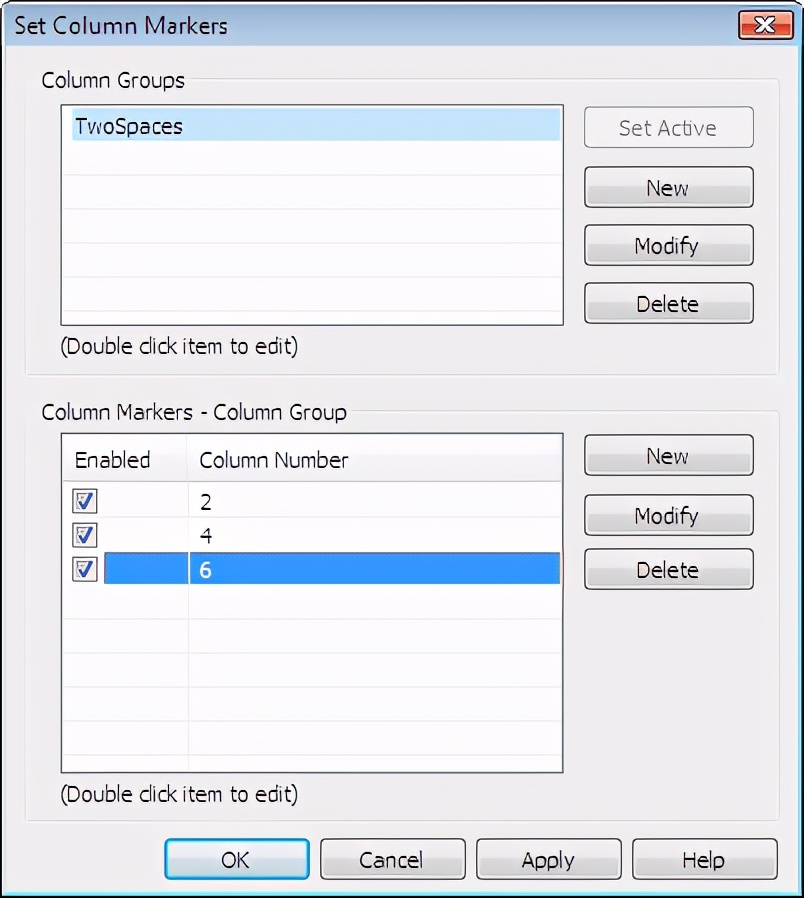Open Help for column markers

704,859
